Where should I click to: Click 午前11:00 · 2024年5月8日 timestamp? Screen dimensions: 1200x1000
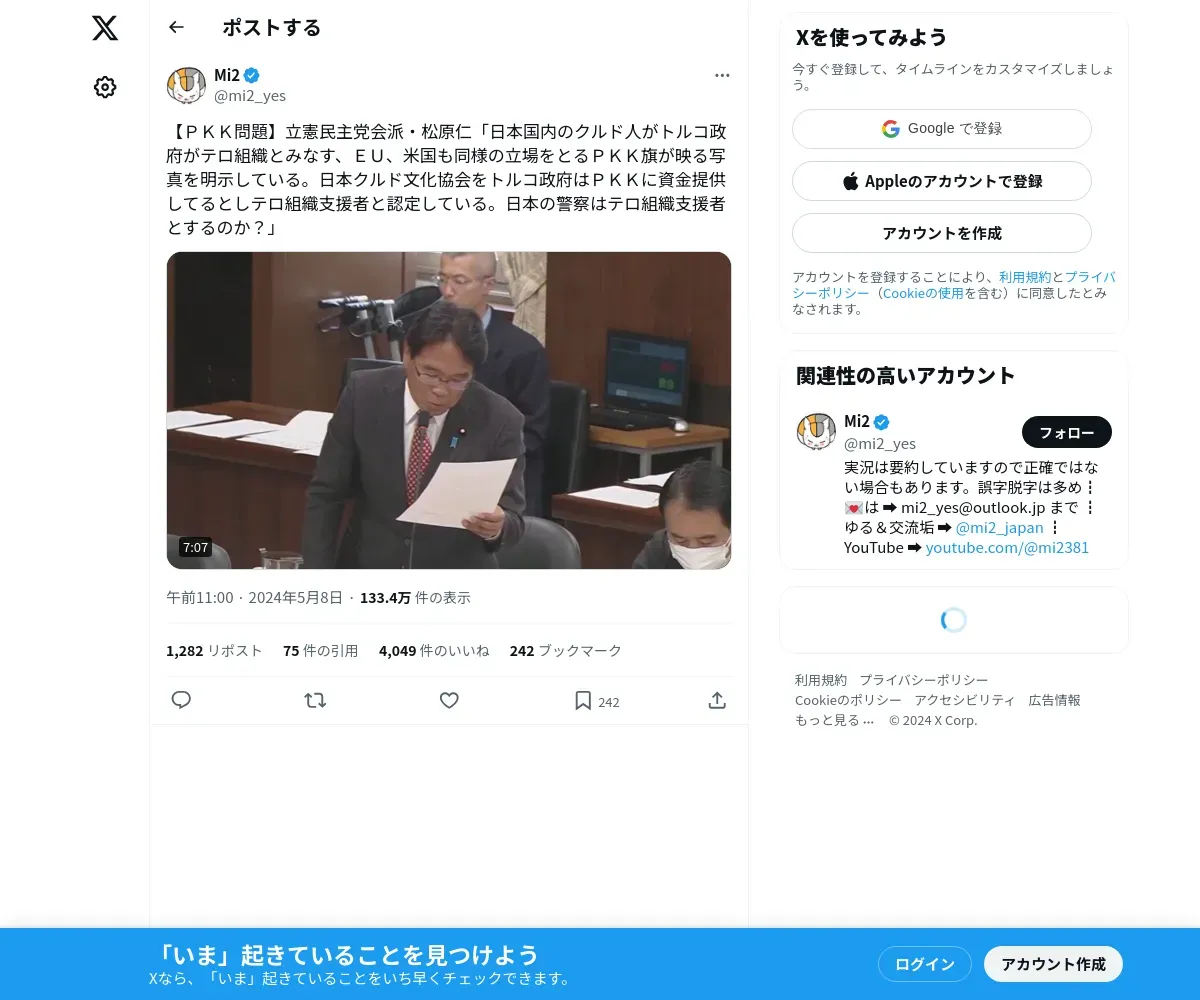coord(254,598)
